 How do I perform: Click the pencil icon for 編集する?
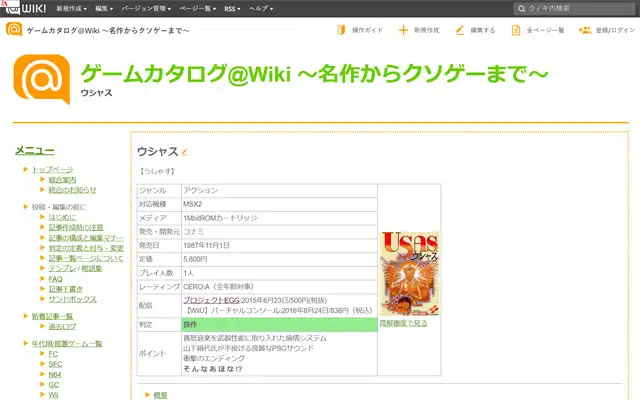460,30
